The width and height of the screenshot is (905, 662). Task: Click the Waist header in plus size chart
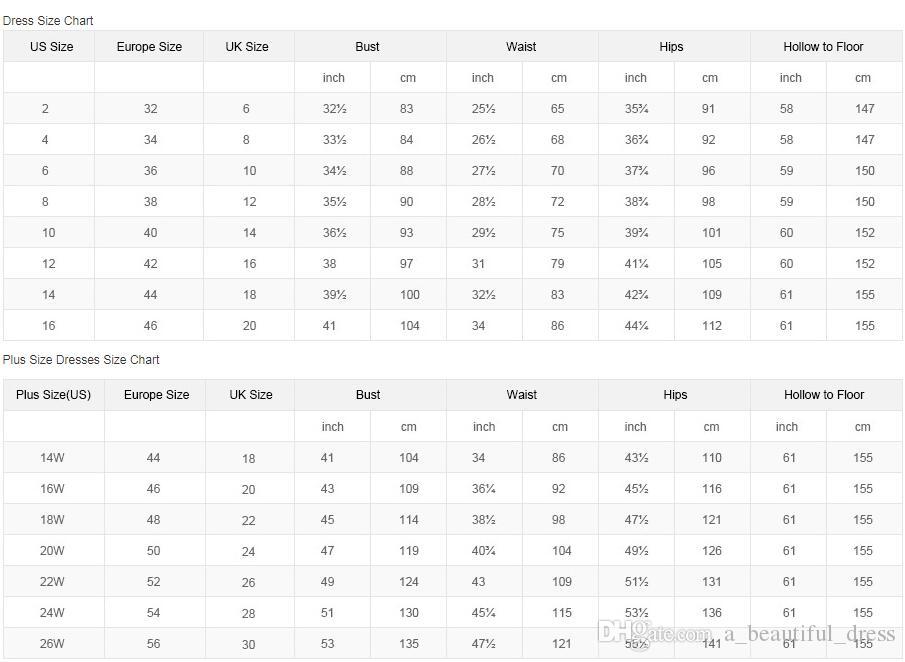tap(522, 395)
